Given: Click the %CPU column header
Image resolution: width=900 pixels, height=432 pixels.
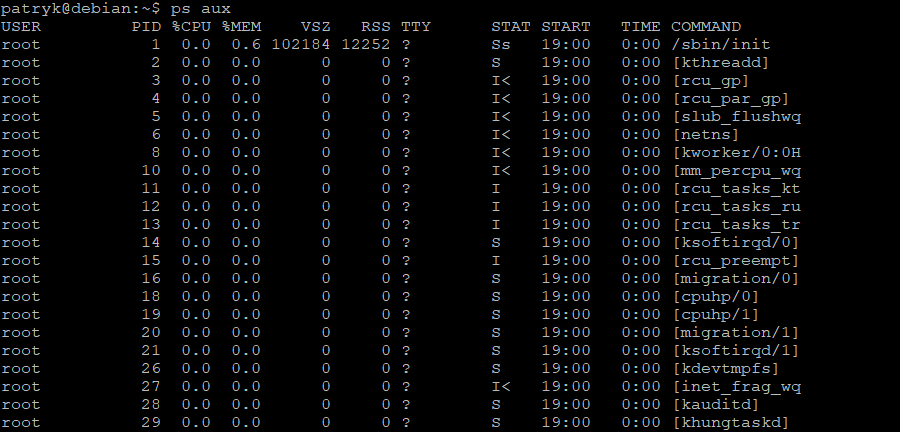Looking at the screenshot, I should click(191, 26).
